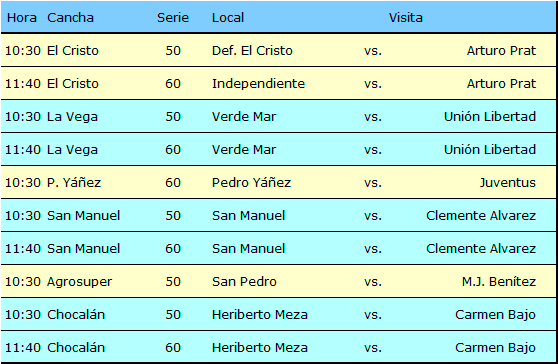558x364 pixels.
Task: Click the Hora column header
Action: 22,17
